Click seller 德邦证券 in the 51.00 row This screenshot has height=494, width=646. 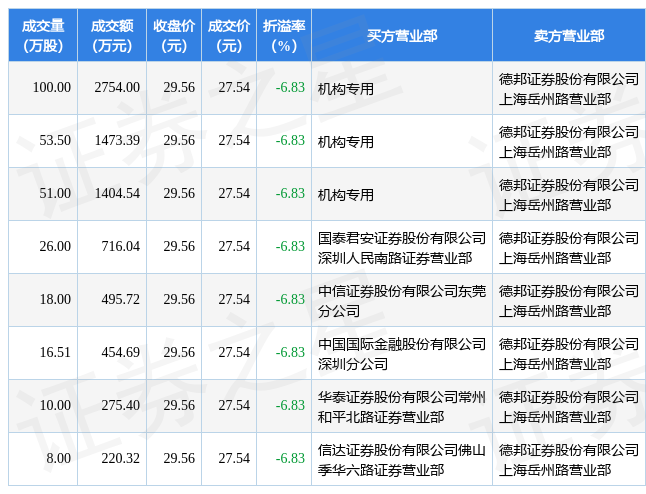tap(569, 194)
